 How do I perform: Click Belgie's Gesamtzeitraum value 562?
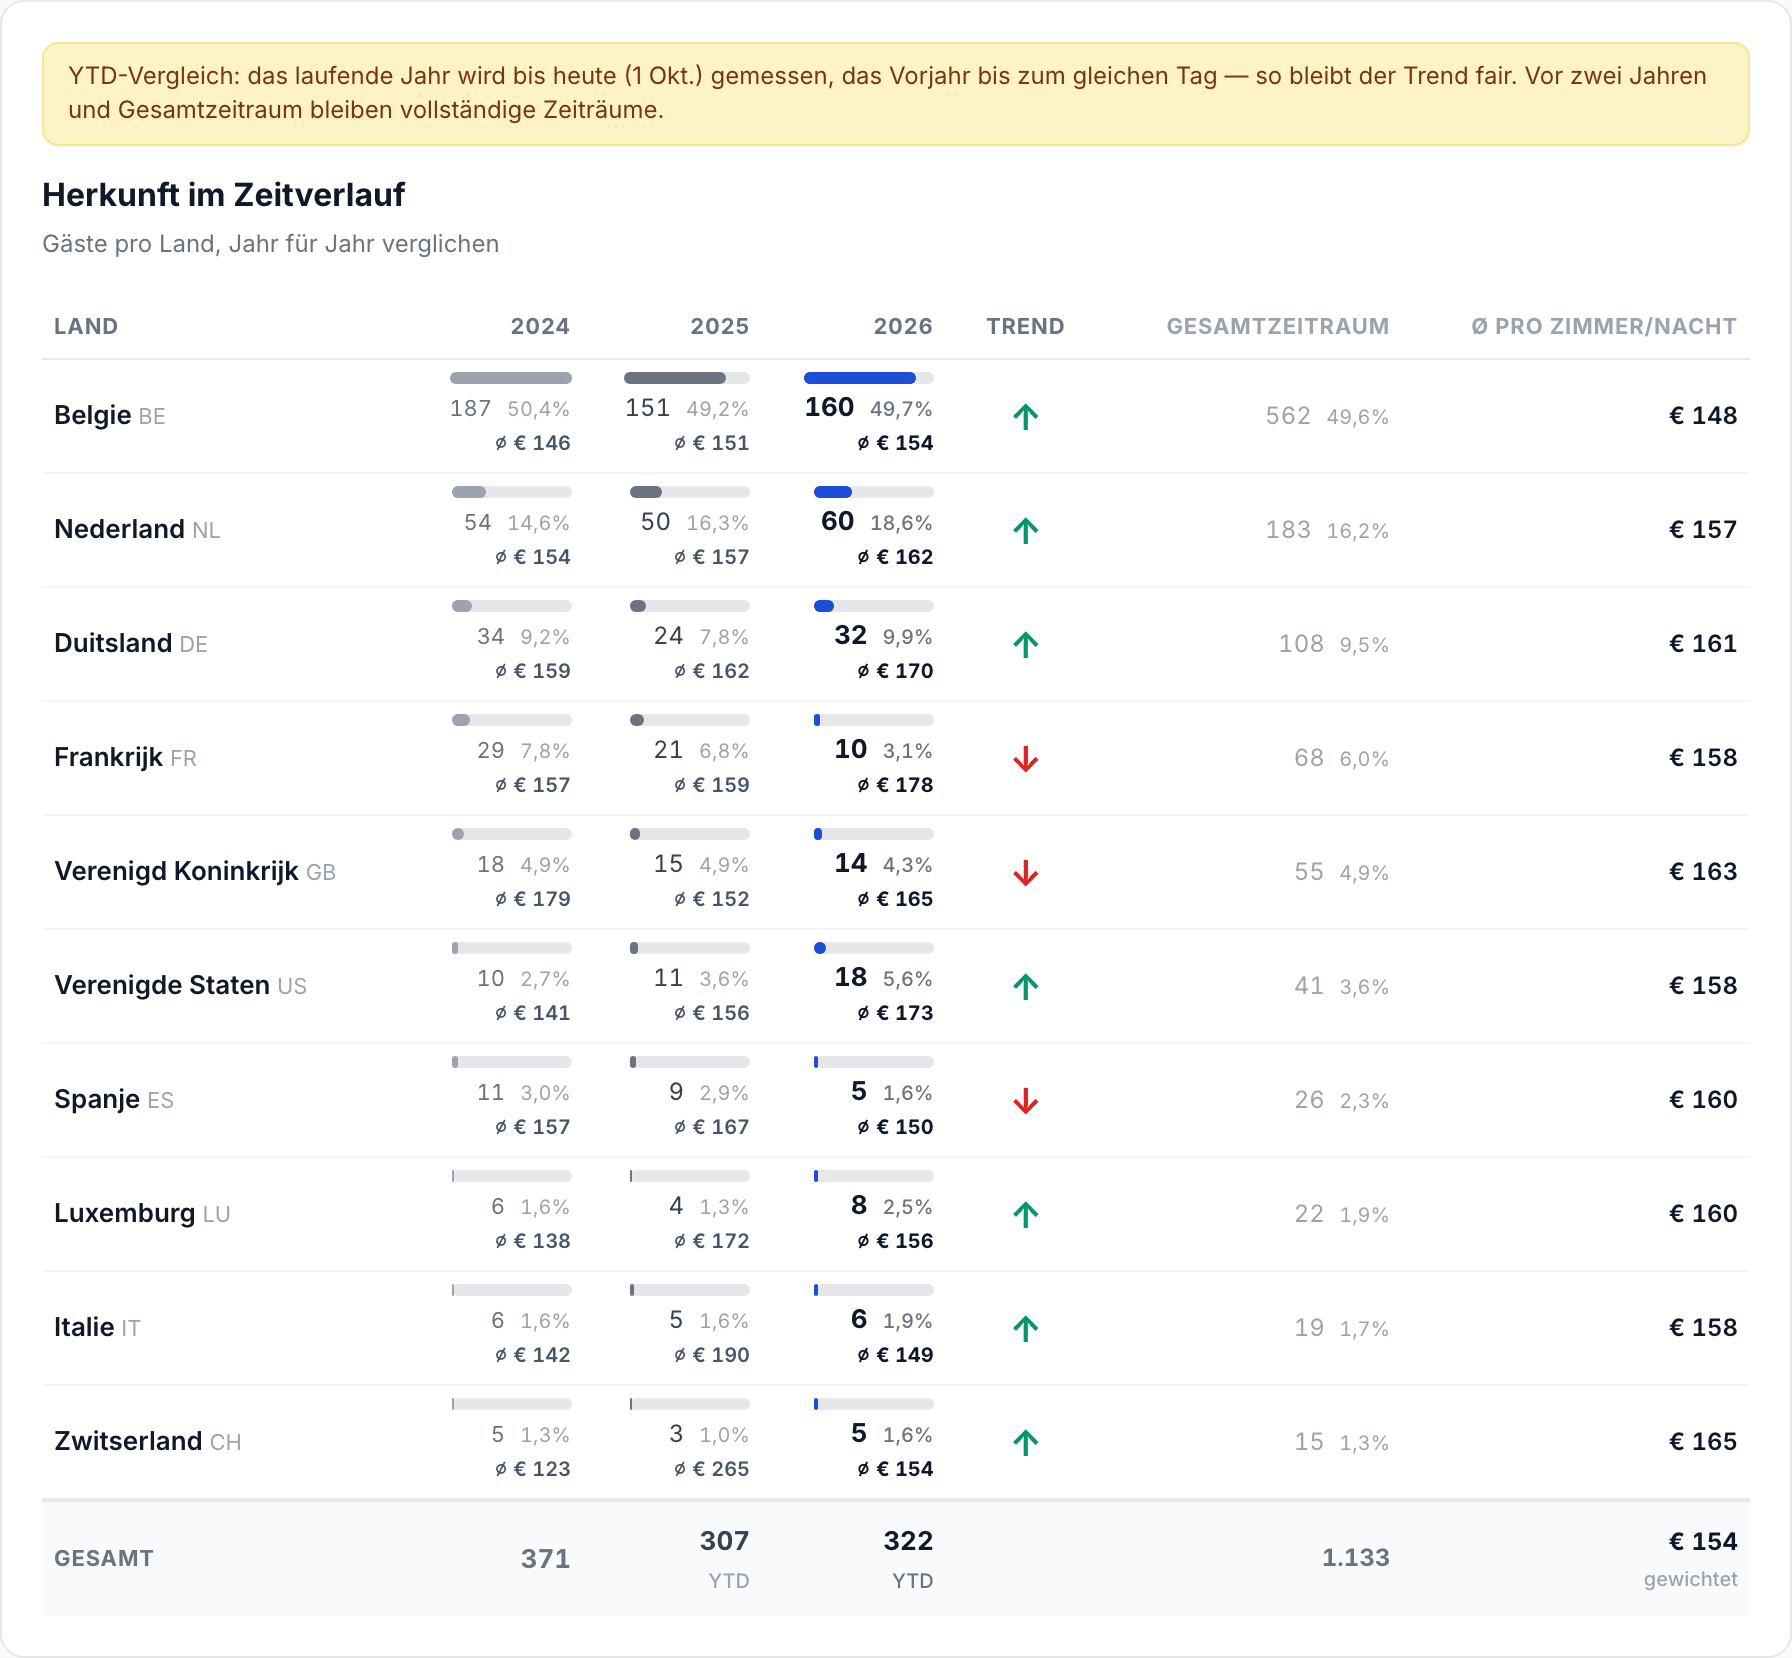pos(1288,416)
